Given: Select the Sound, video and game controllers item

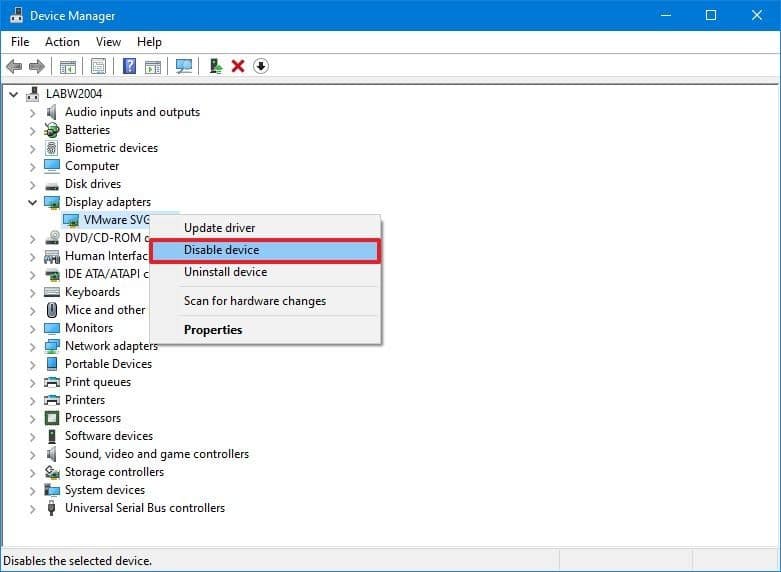Looking at the screenshot, I should coord(156,454).
